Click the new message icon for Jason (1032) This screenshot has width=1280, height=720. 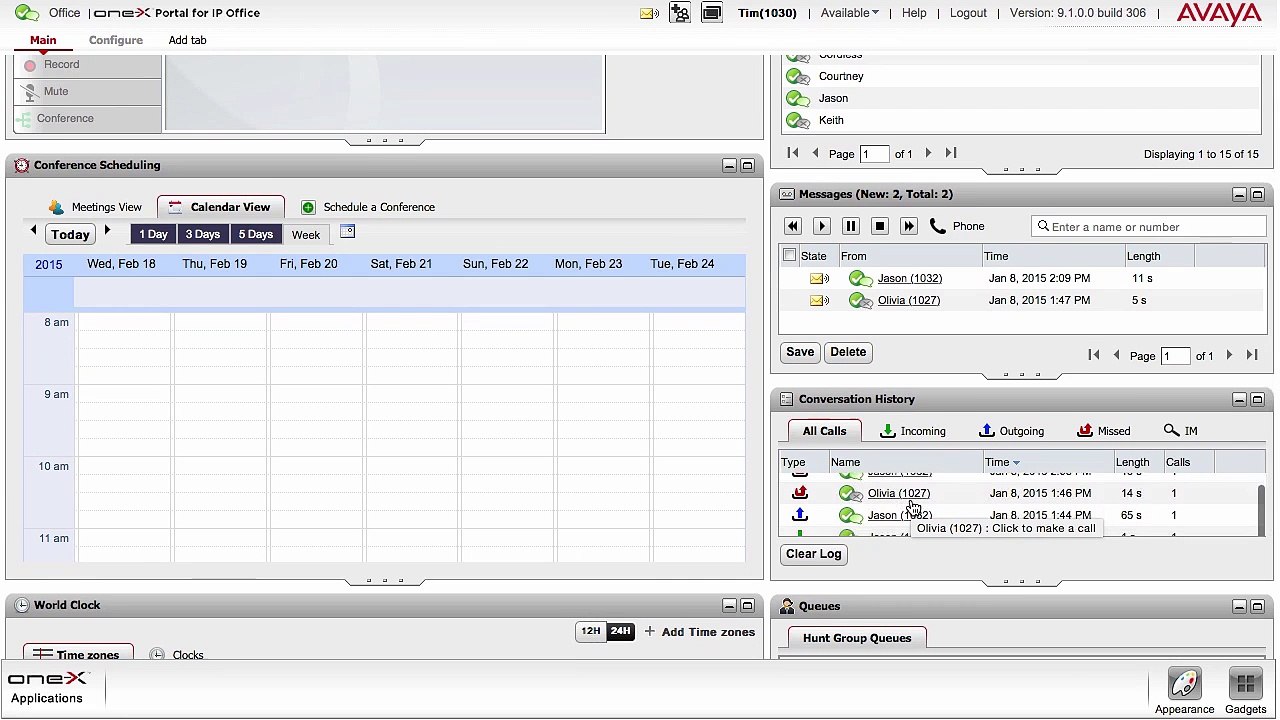click(819, 278)
